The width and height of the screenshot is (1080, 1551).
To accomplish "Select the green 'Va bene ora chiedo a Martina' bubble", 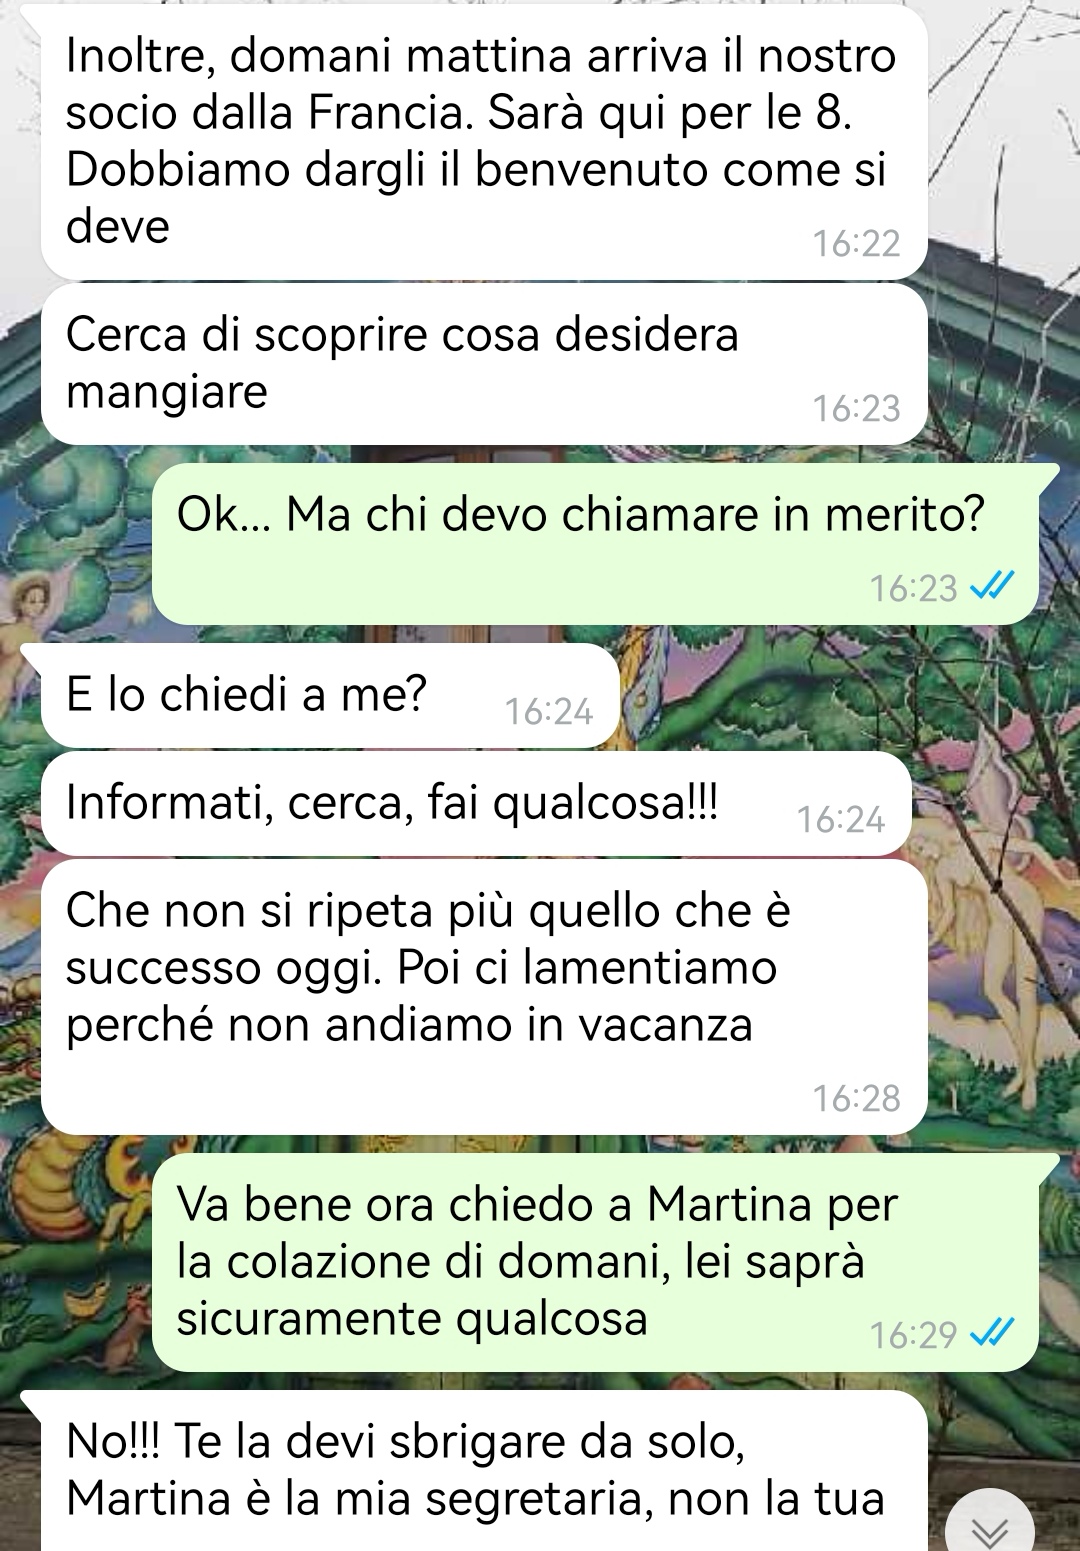I will pyautogui.click(x=595, y=1262).
